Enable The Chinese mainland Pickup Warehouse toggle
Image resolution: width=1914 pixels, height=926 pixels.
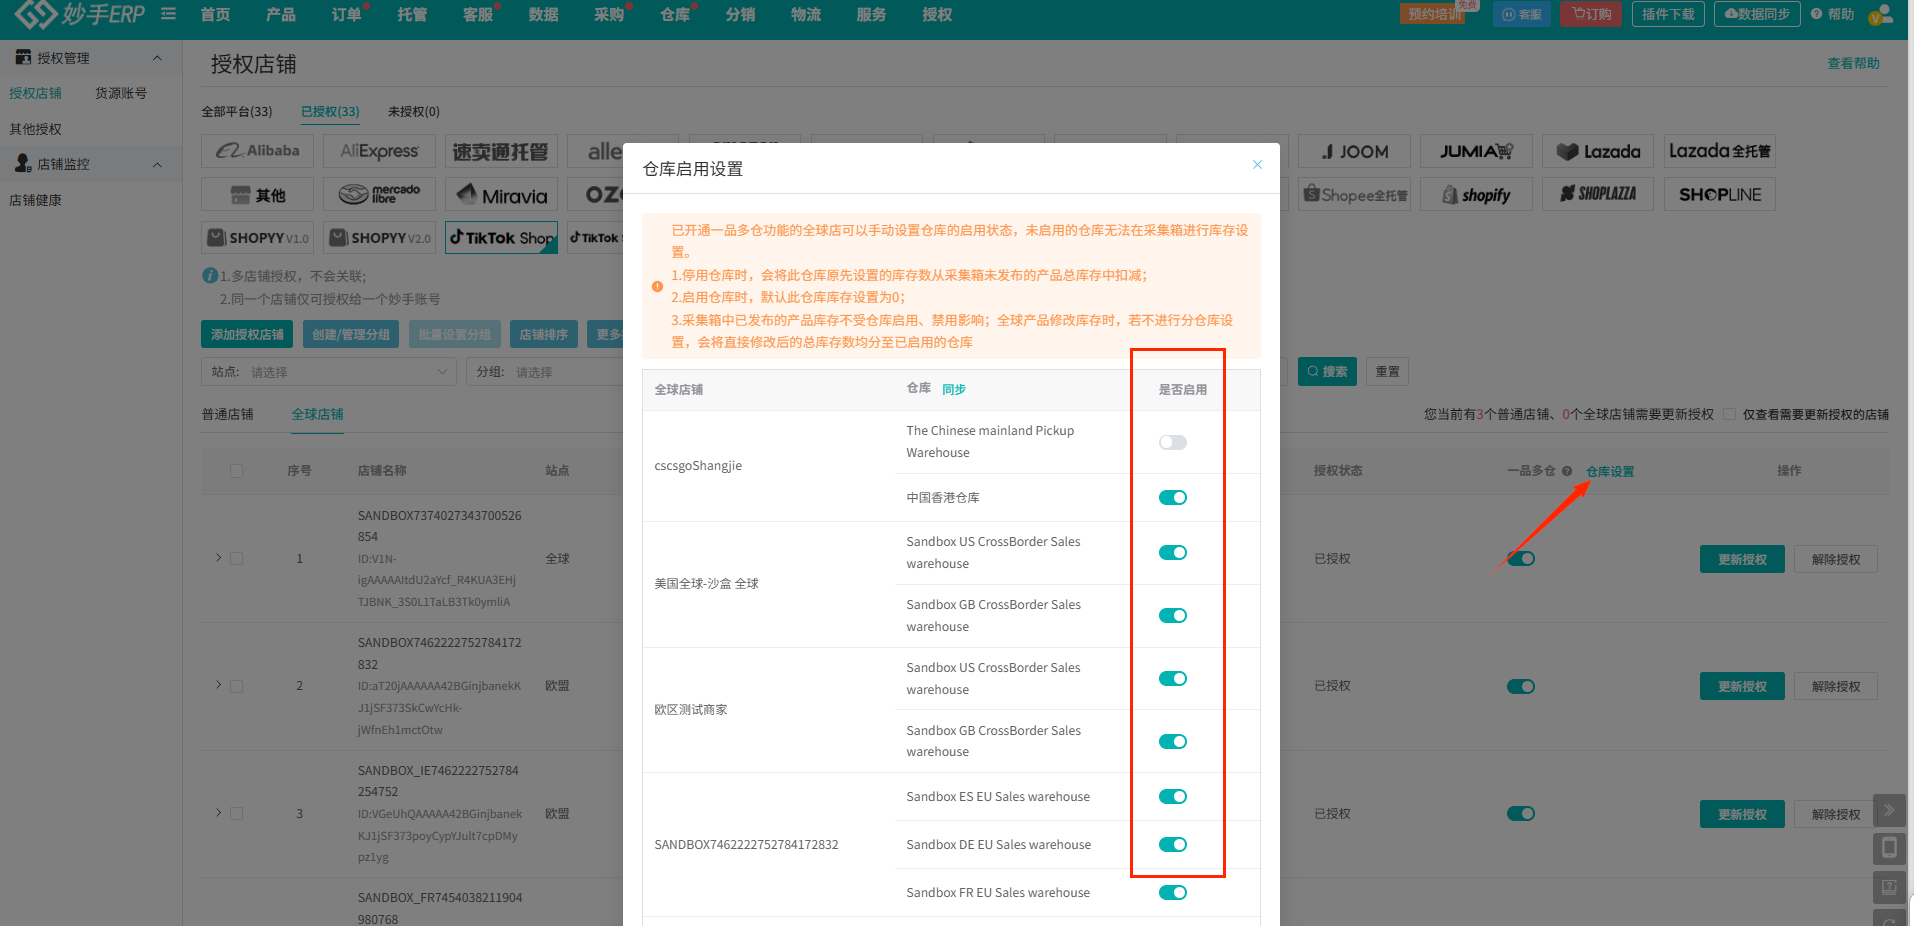(x=1172, y=442)
